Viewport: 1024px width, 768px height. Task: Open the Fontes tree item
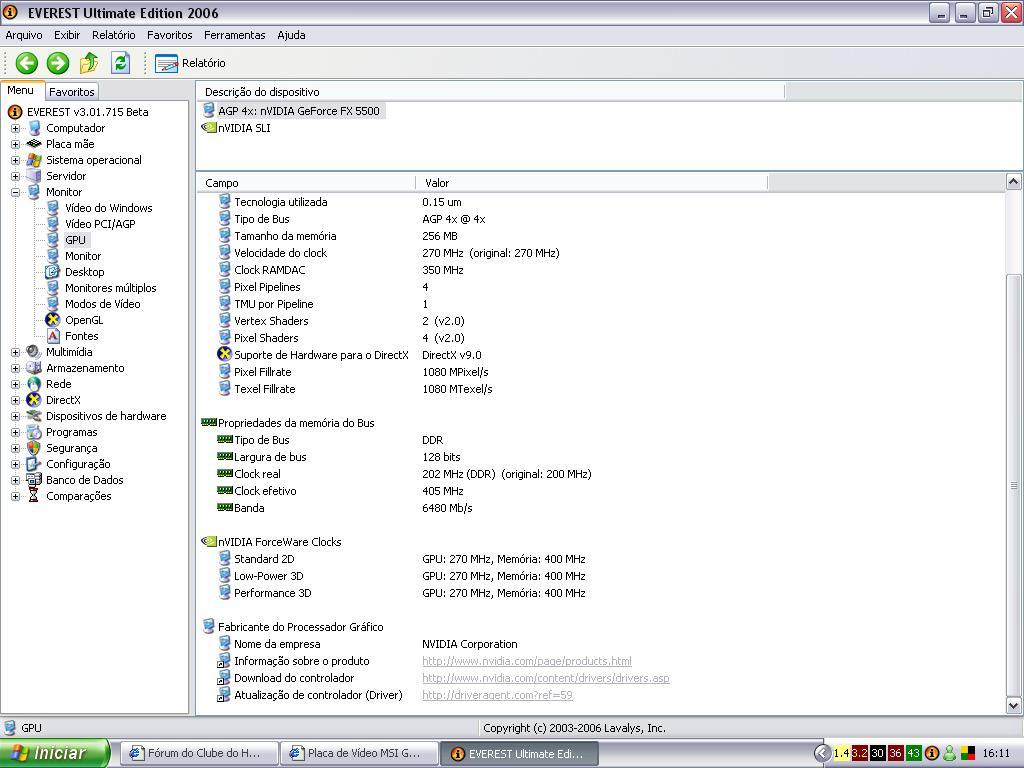[82, 336]
